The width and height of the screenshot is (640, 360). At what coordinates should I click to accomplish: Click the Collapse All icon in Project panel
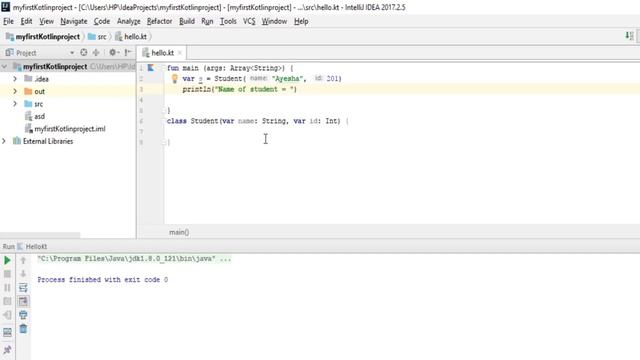click(x=96, y=52)
